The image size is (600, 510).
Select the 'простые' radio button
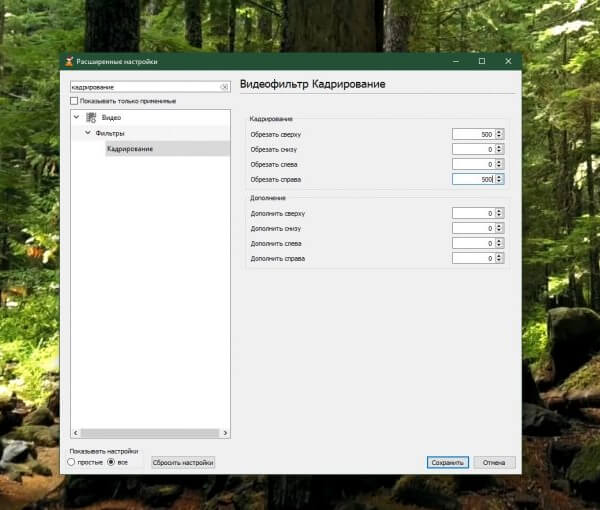71,463
